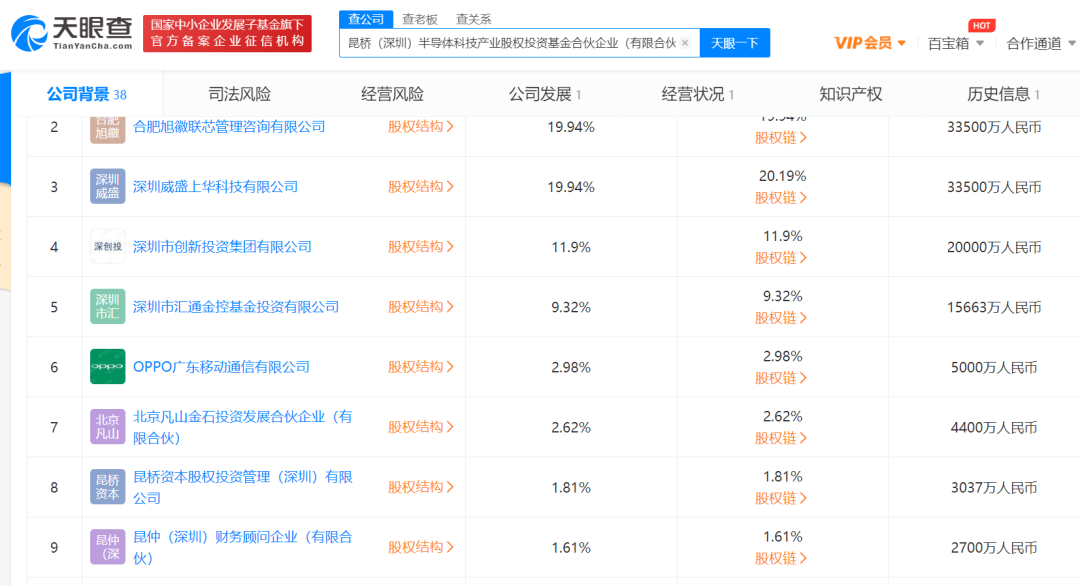Open 深圳市汇通金控基金投资有限公司 link
This screenshot has height=586, width=1080.
[236, 306]
